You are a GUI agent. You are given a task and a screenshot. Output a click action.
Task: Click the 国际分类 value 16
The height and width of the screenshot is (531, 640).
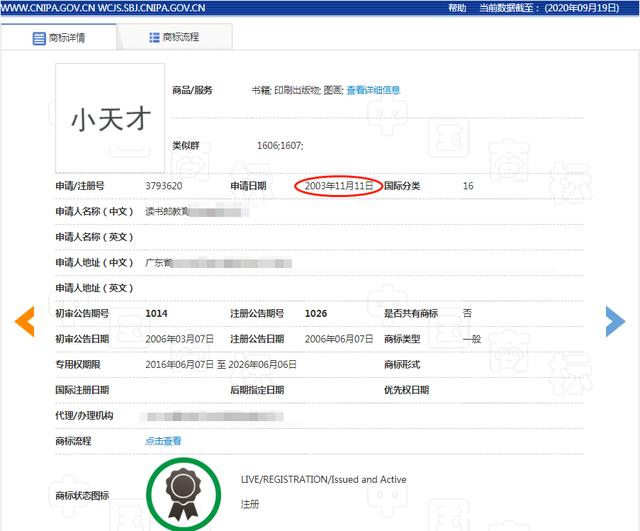468,186
